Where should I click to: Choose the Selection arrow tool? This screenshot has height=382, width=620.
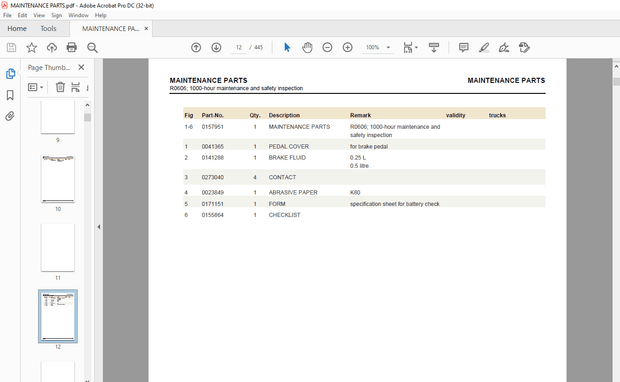pos(287,47)
